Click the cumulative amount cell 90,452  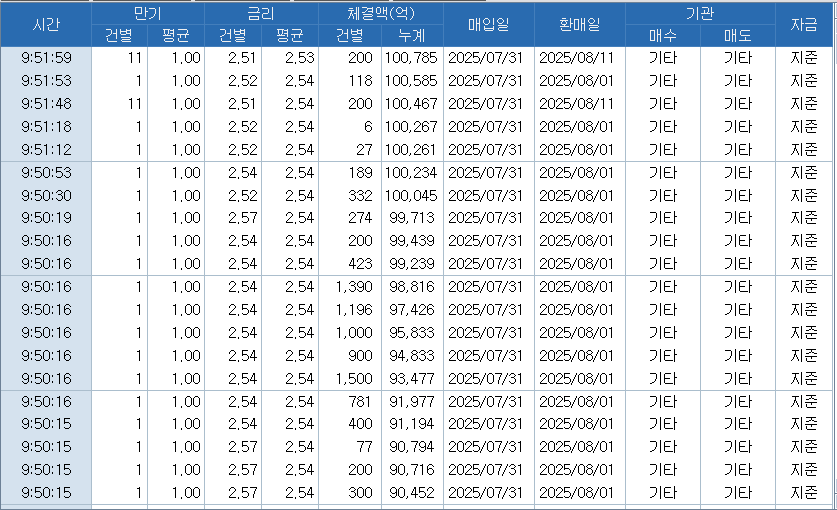tap(411, 492)
